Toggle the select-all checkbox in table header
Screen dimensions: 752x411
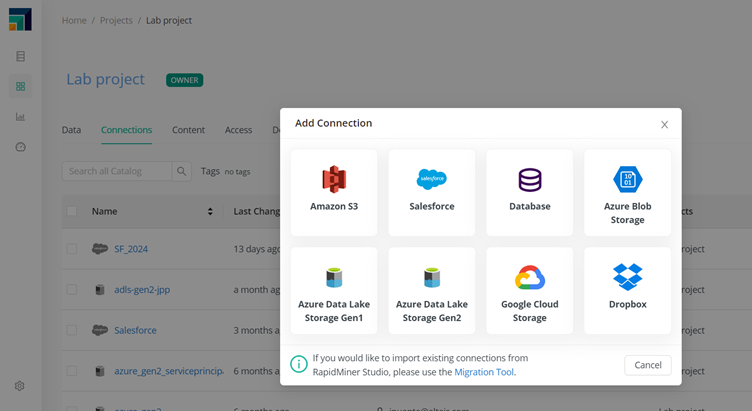(71, 211)
